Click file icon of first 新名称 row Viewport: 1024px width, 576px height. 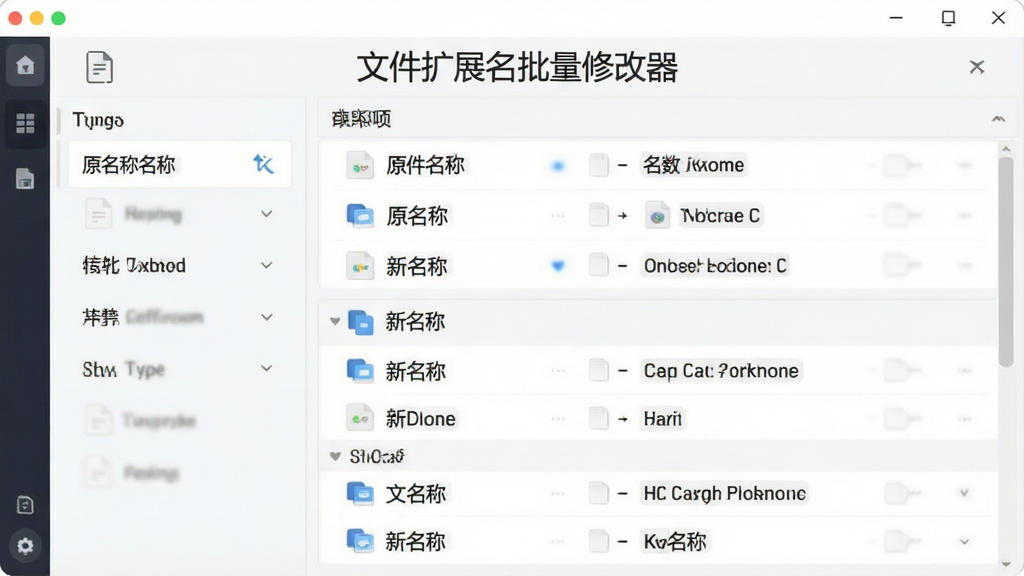(x=360, y=266)
